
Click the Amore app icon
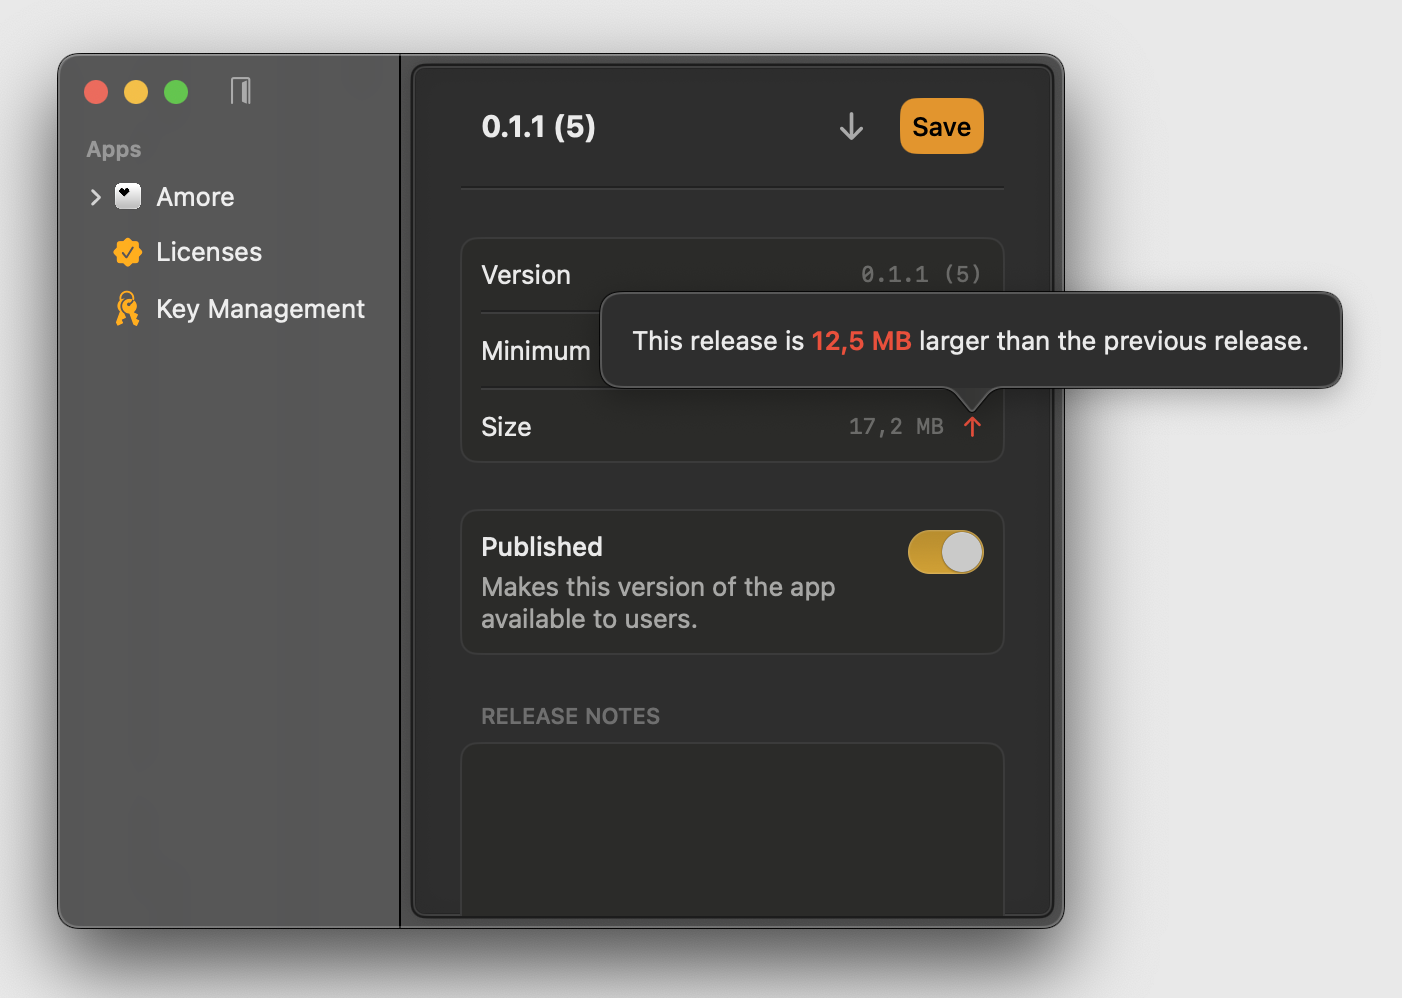point(128,196)
